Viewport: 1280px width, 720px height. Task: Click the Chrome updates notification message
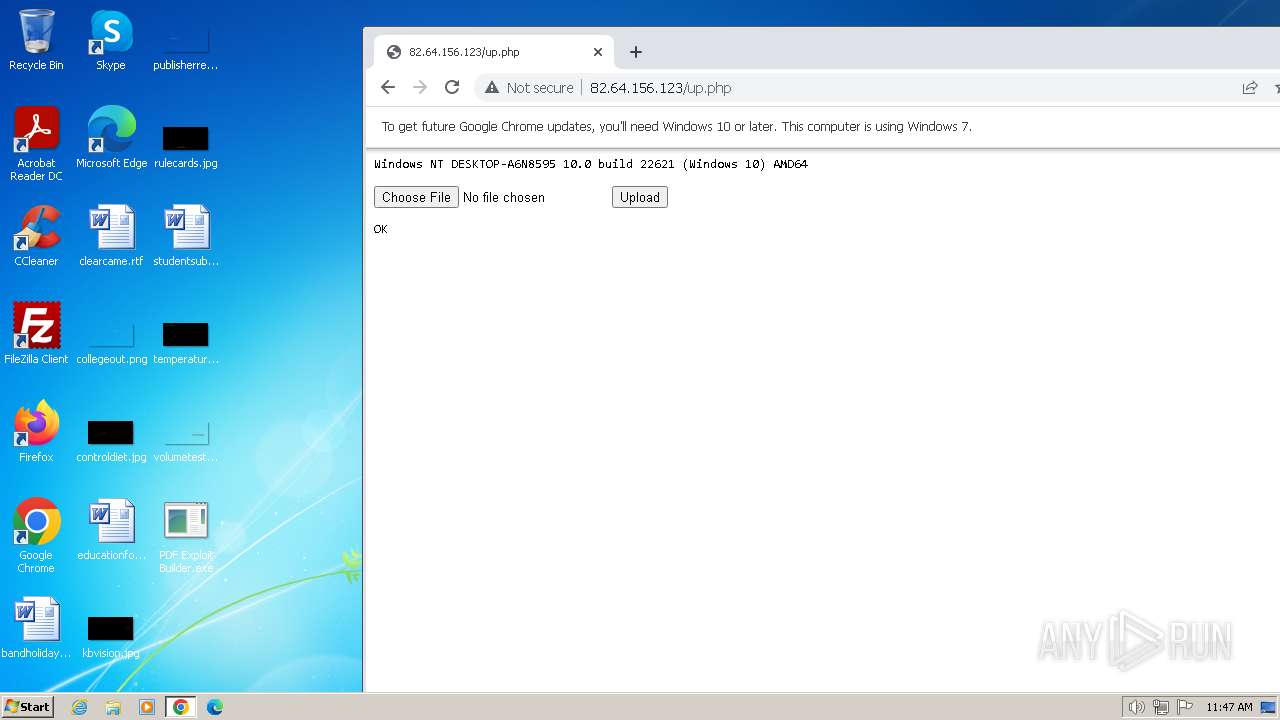(677, 127)
